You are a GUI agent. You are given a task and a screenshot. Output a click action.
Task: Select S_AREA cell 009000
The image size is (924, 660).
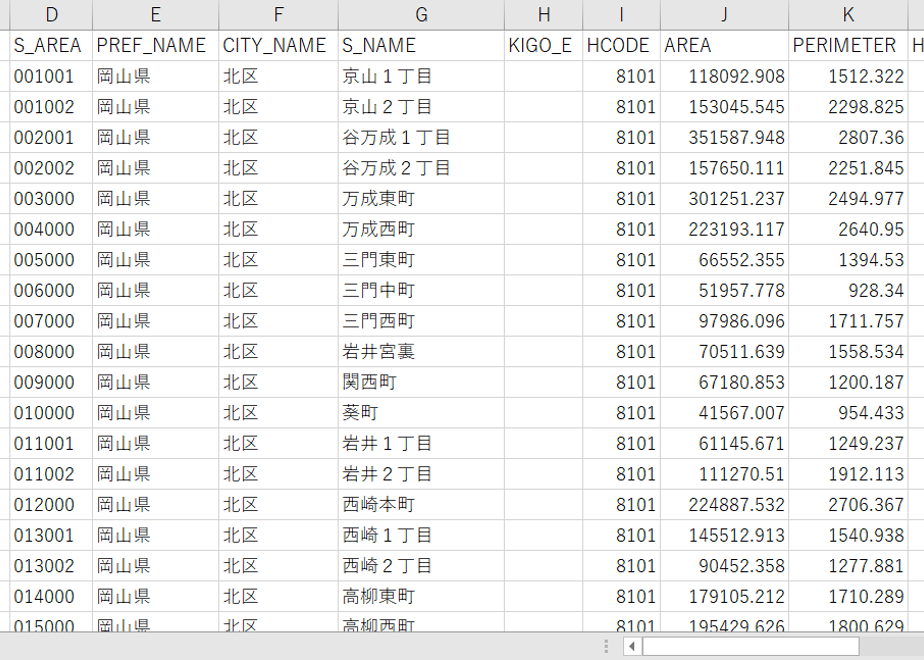point(51,382)
